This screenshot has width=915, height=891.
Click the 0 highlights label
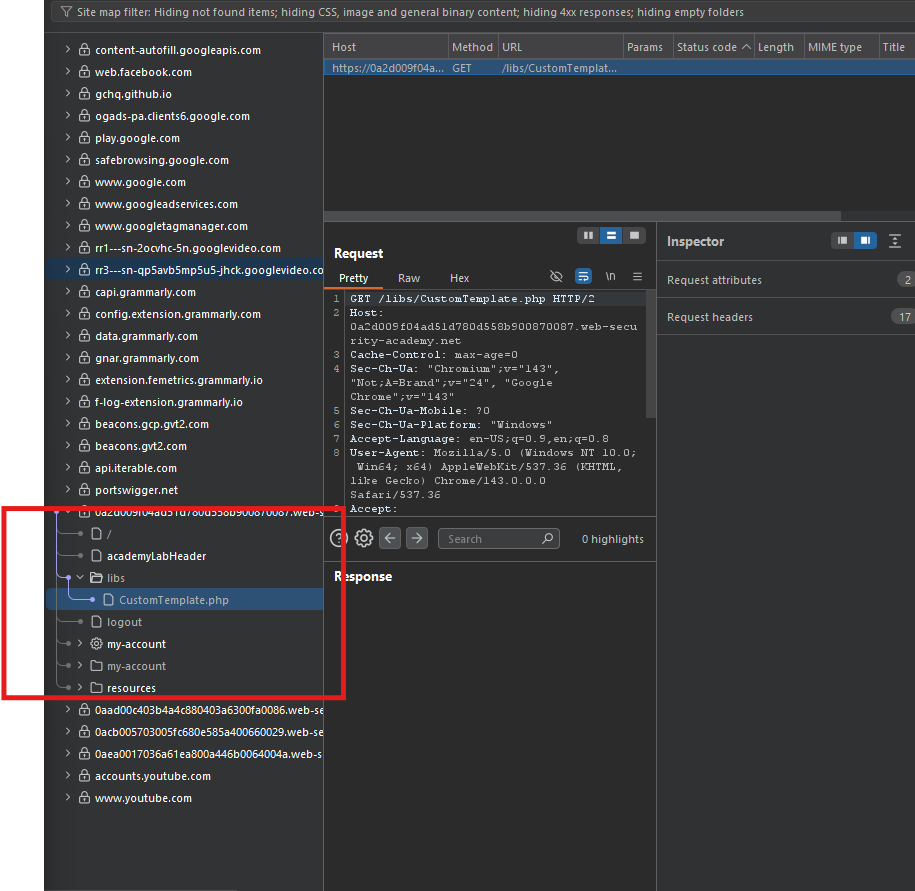click(612, 539)
